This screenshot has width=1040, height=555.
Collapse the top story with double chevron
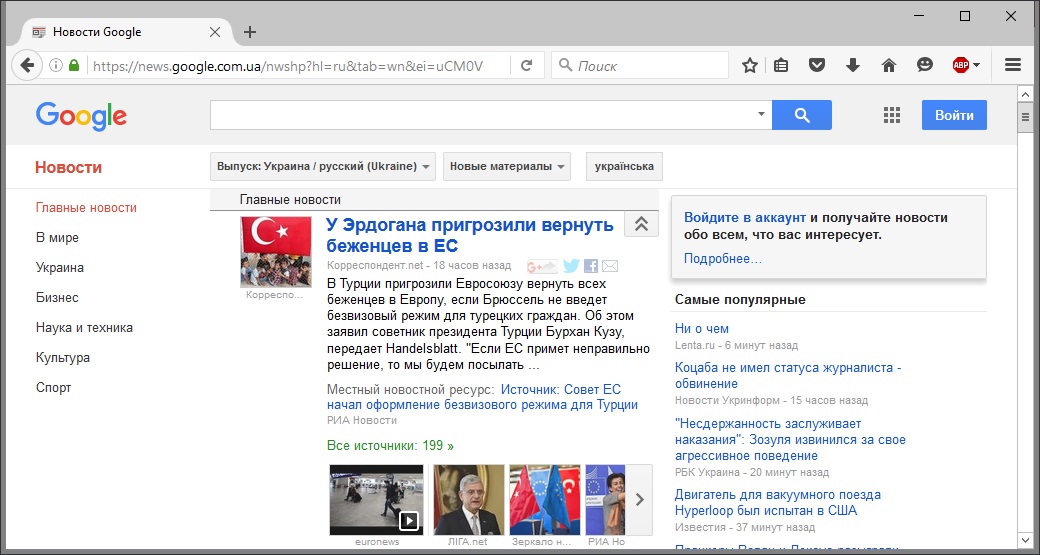point(641,225)
